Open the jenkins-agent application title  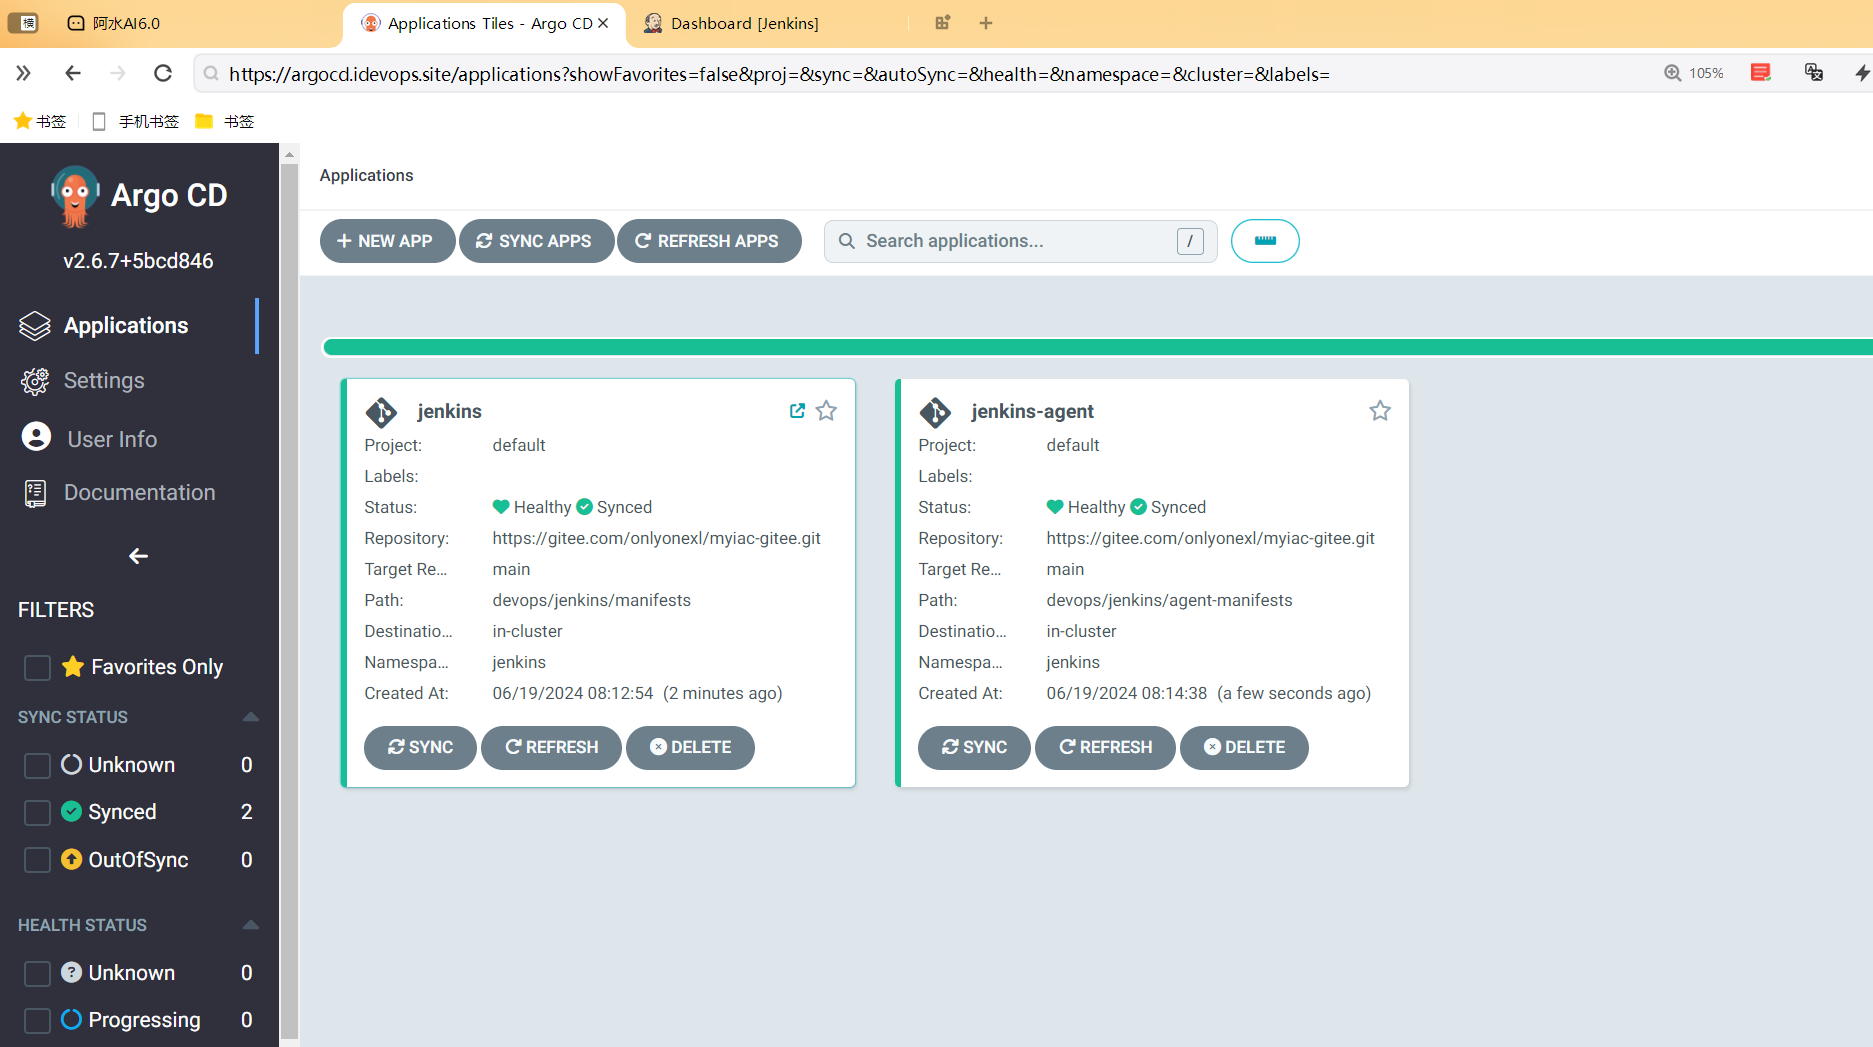1033,411
